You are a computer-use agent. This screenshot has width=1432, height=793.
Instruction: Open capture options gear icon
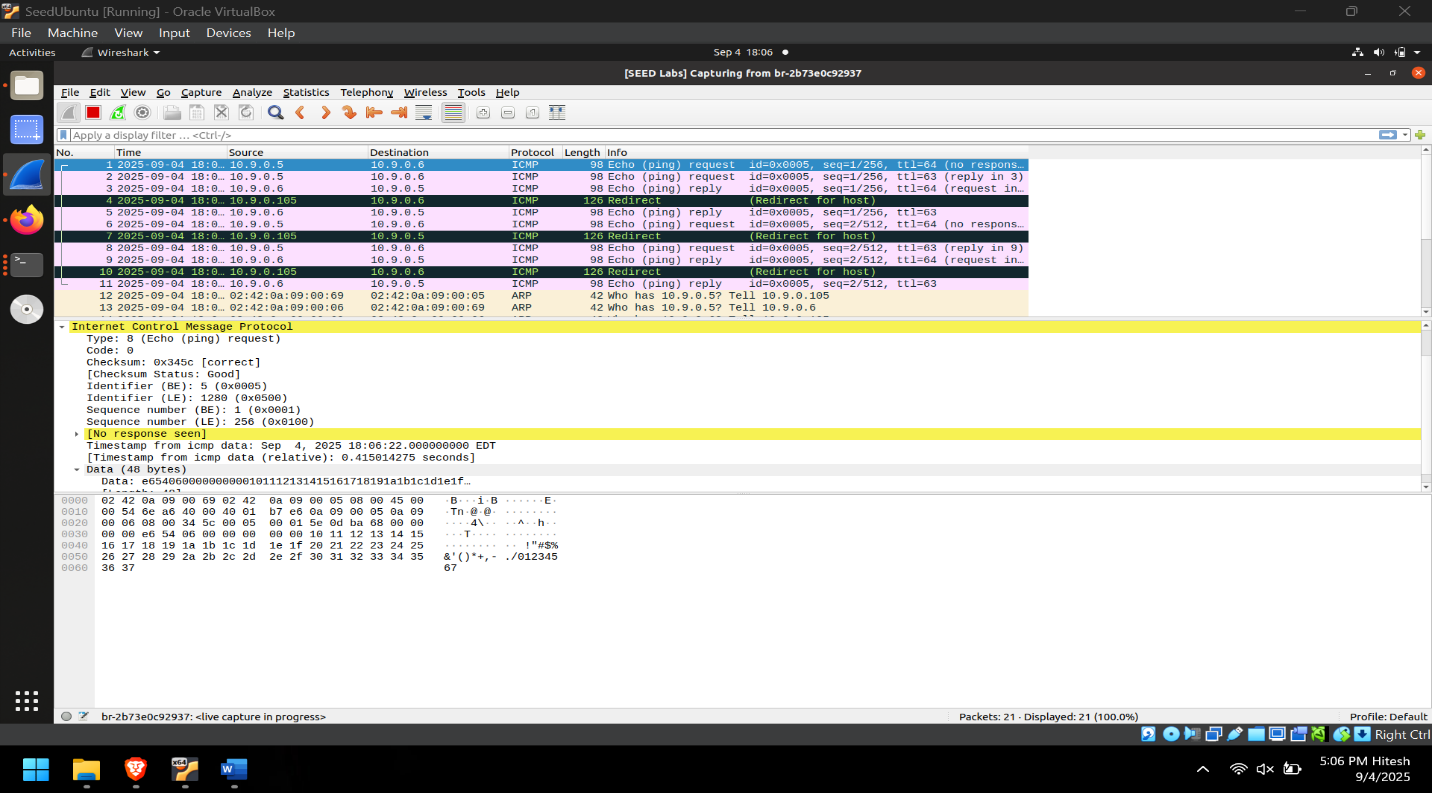click(142, 113)
